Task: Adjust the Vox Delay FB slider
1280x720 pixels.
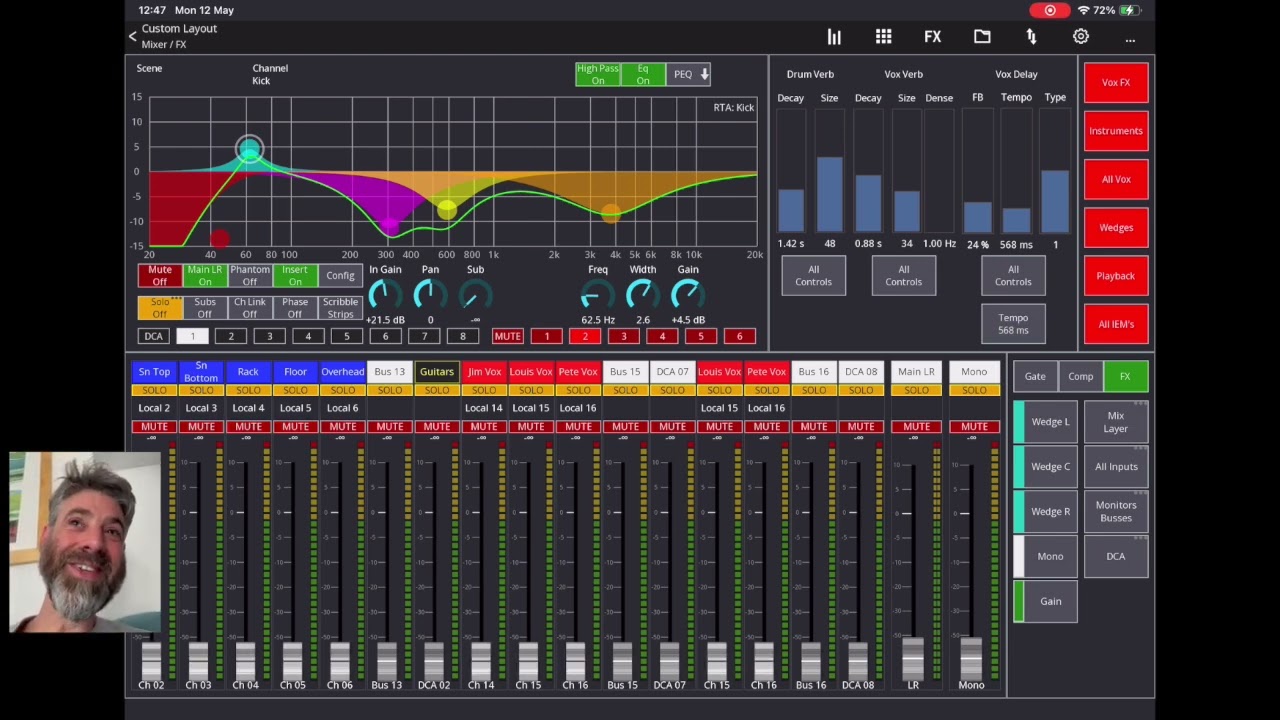Action: click(x=978, y=171)
